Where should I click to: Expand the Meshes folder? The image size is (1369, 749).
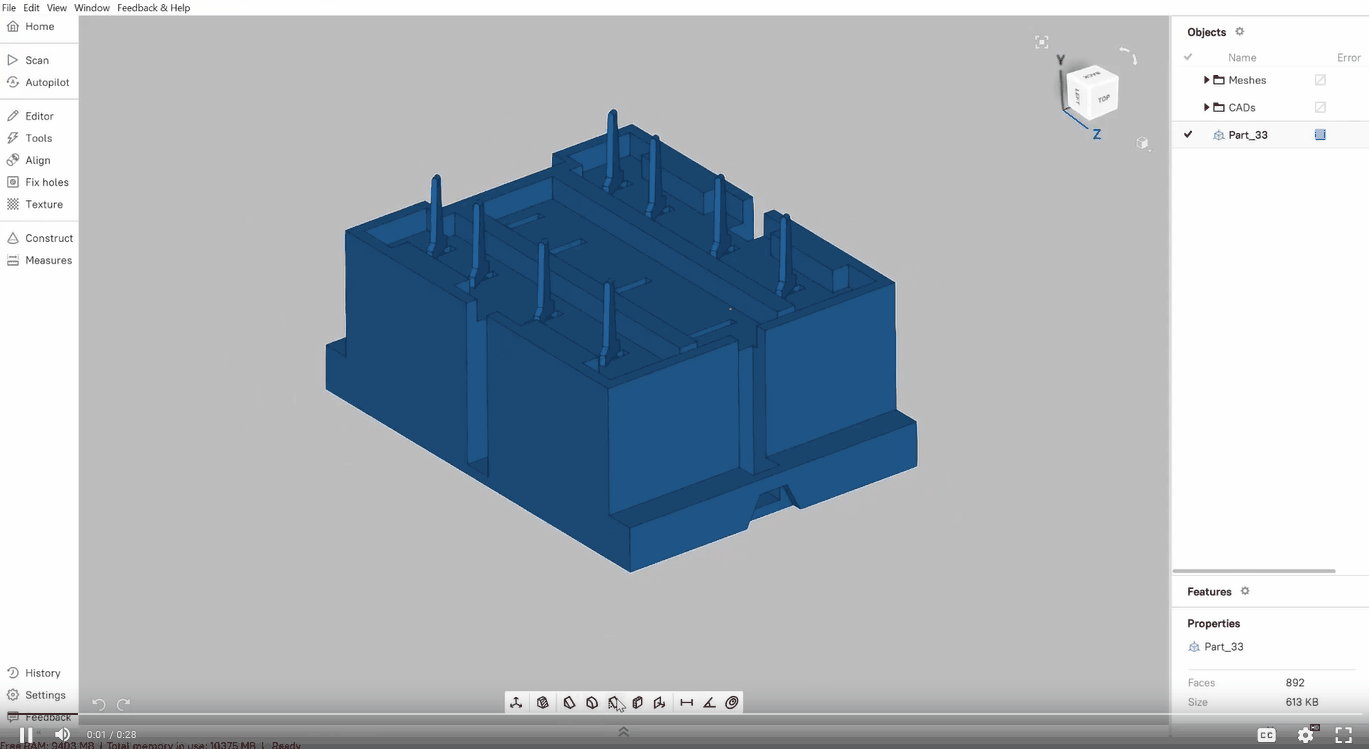click(1206, 80)
